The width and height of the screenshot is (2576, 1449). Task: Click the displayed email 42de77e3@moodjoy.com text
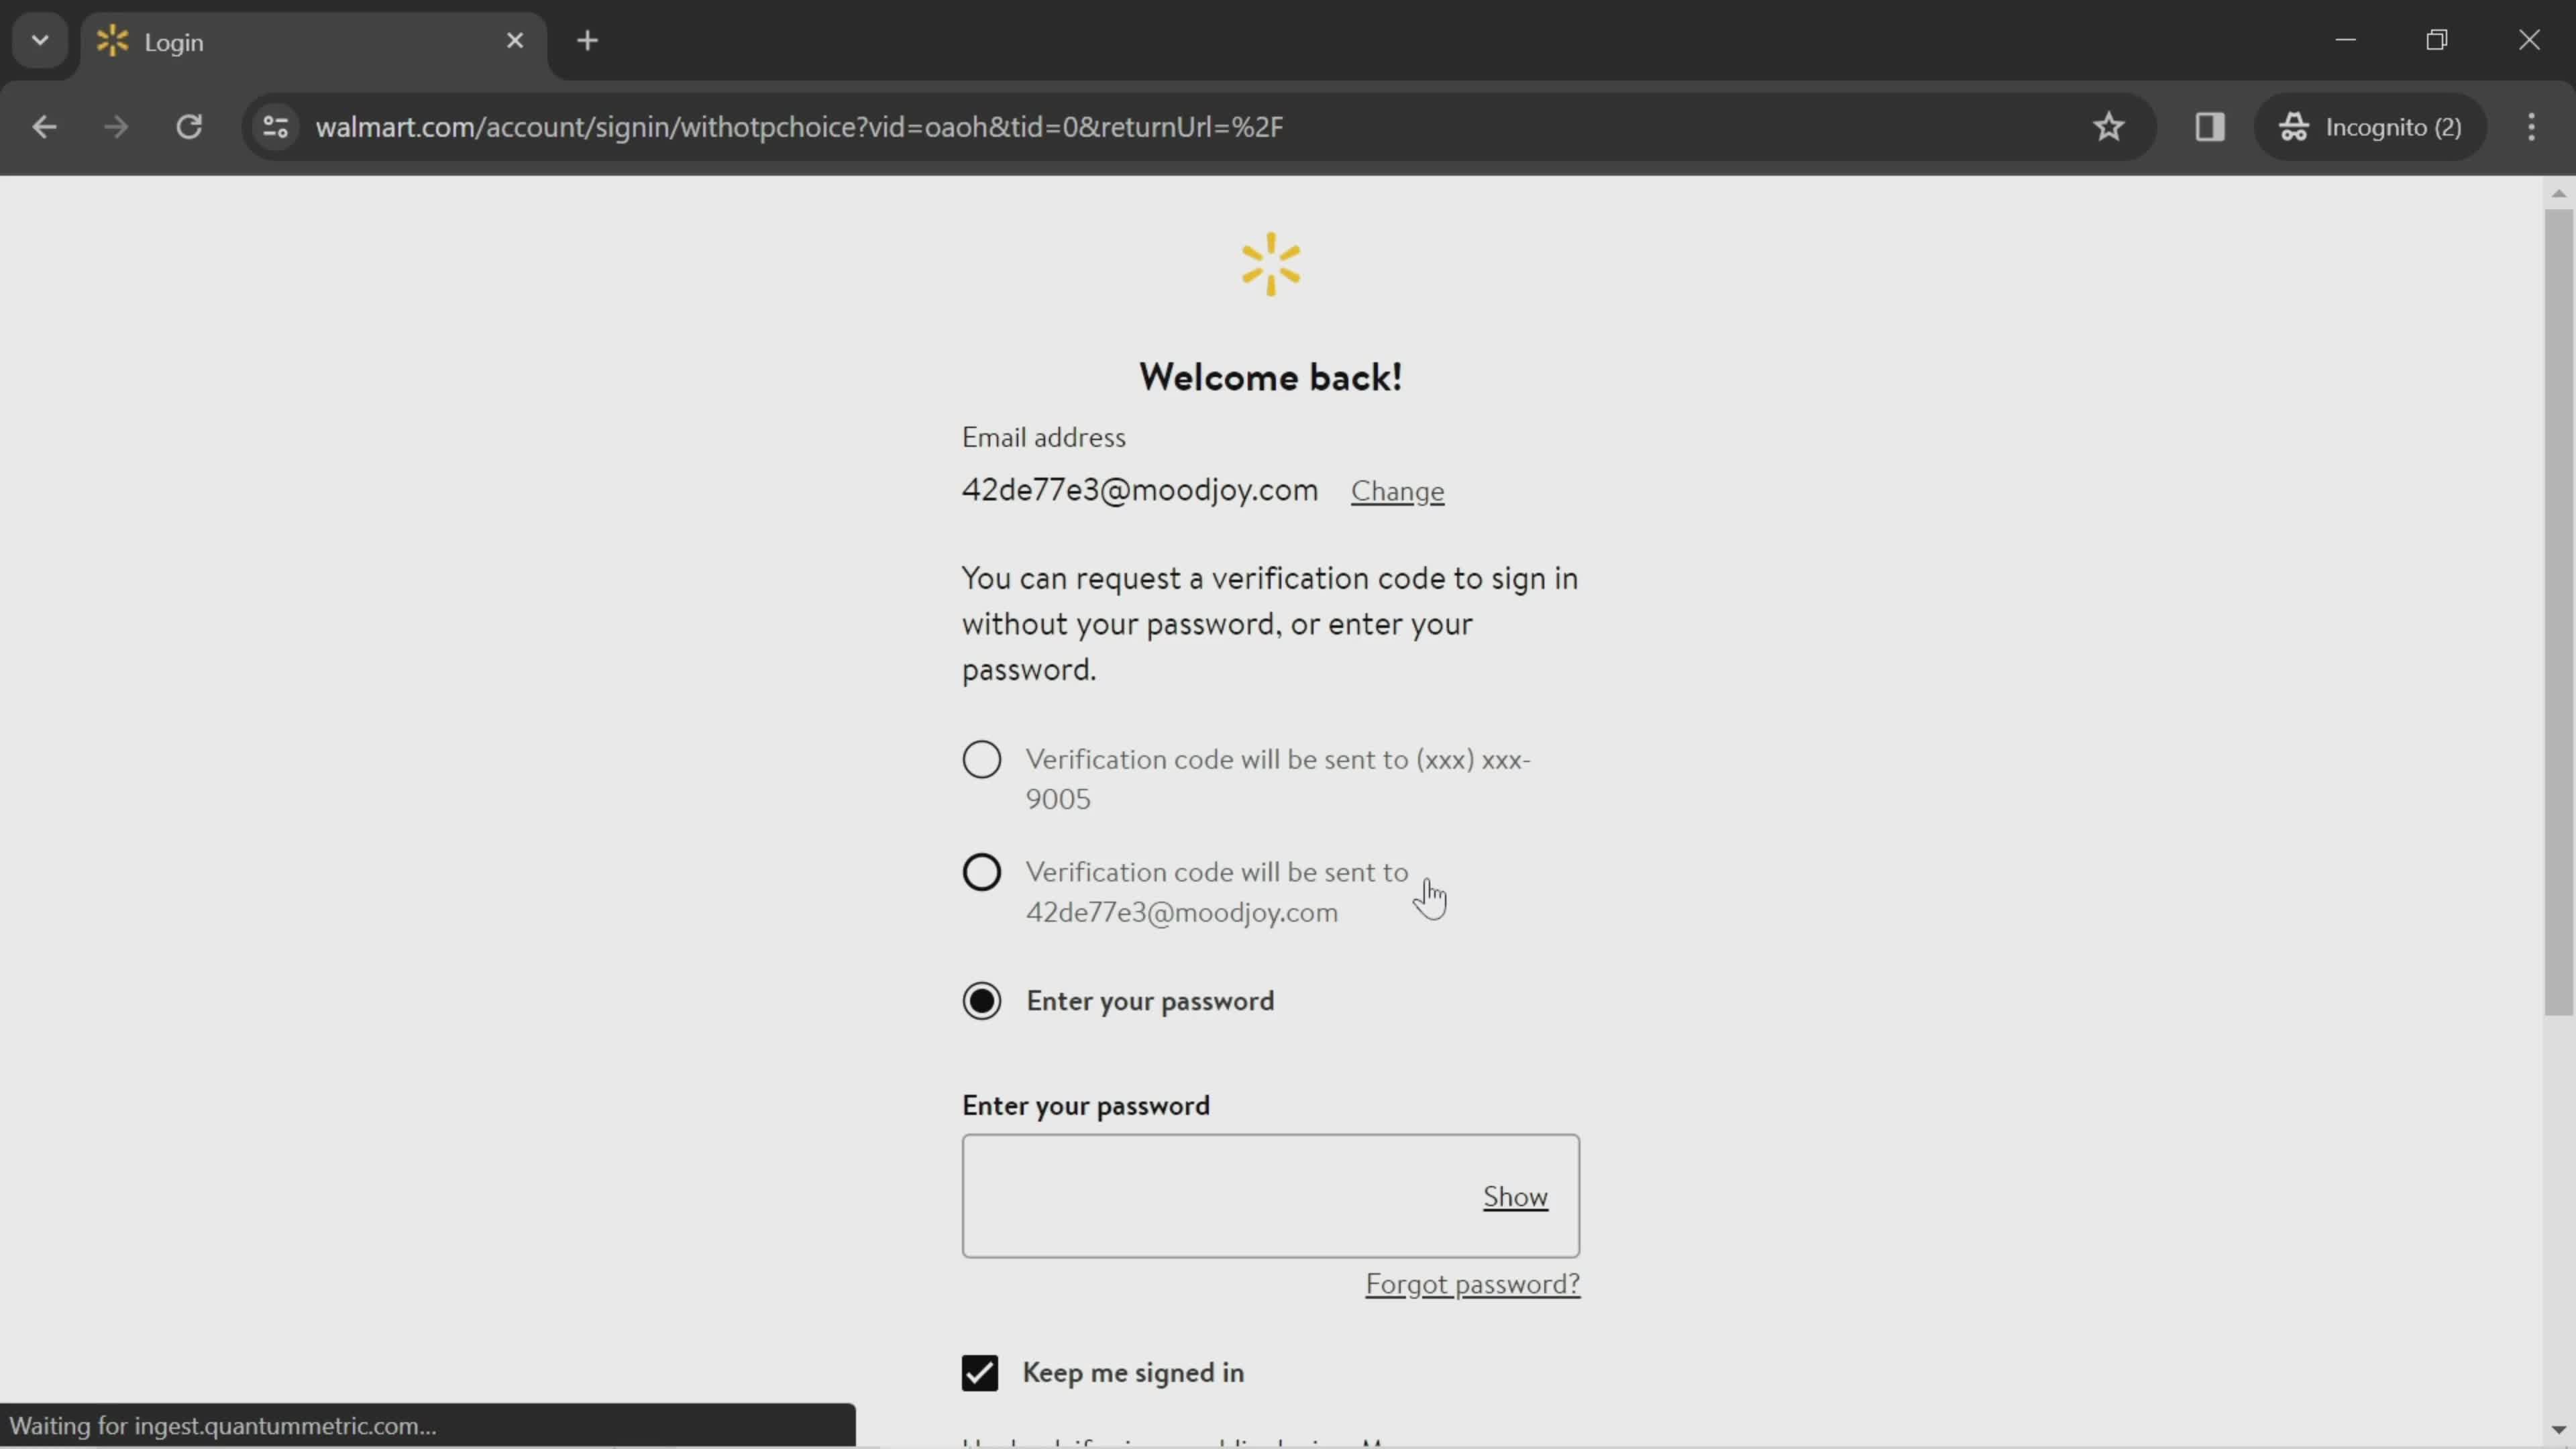1140,490
